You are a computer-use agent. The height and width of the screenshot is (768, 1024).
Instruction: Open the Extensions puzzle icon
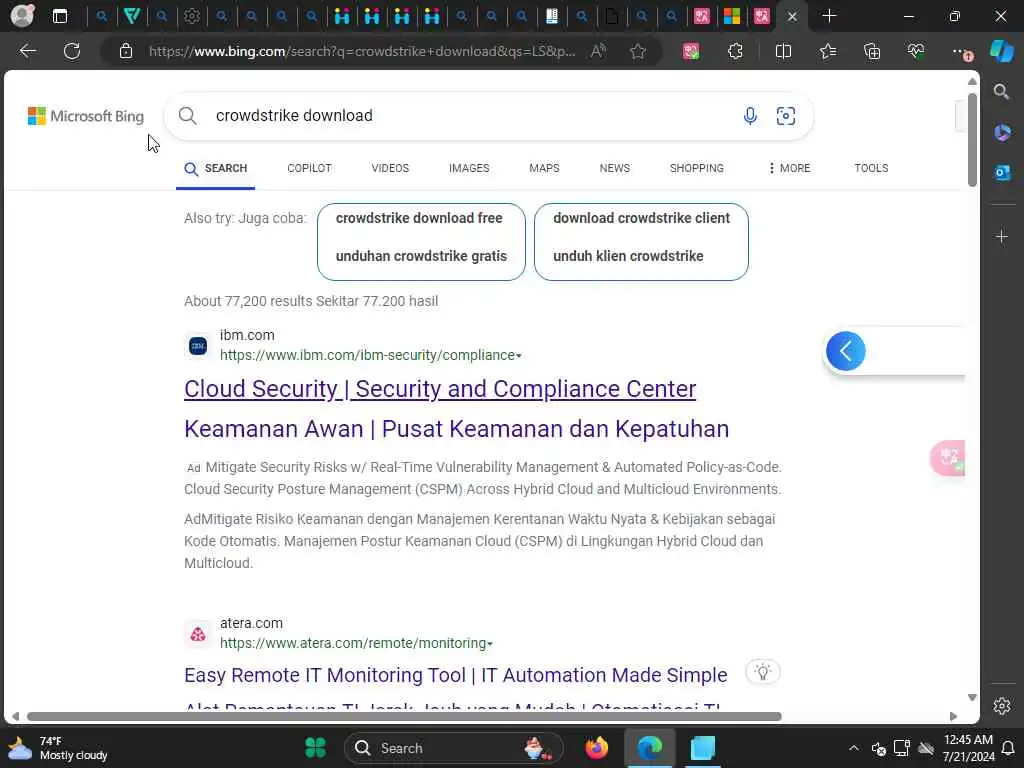[735, 51]
